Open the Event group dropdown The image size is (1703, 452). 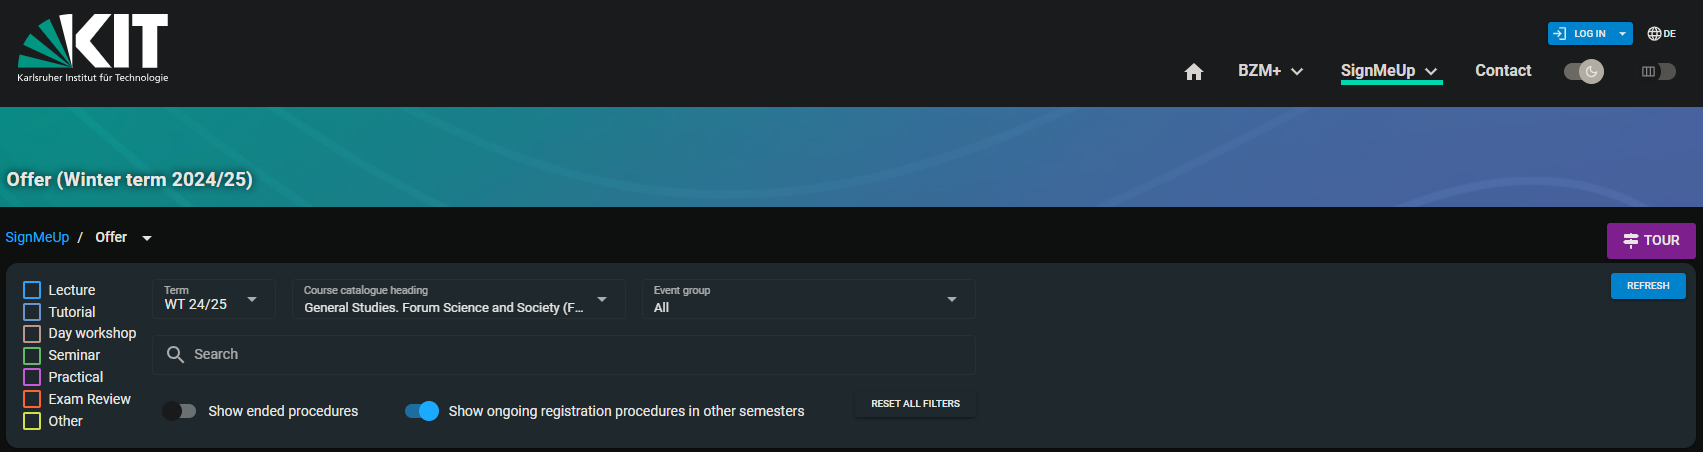[x=808, y=299]
